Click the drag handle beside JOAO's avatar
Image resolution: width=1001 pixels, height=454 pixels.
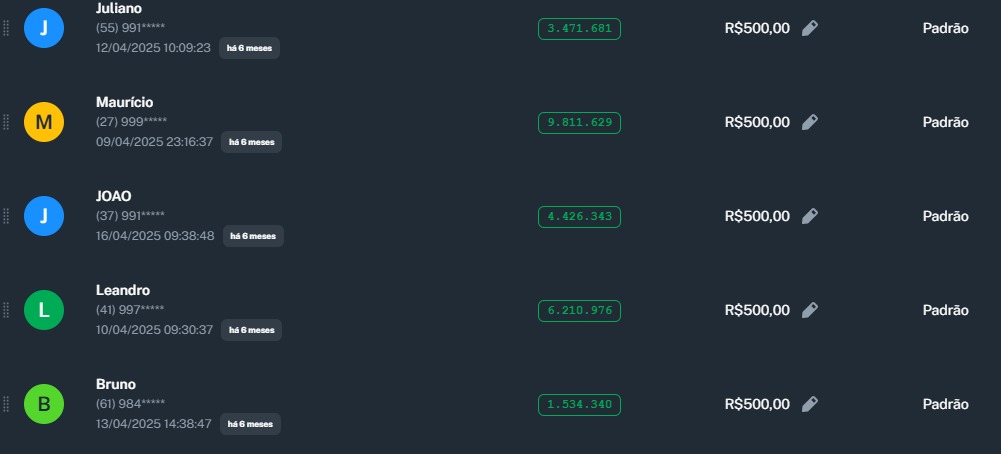click(6, 217)
